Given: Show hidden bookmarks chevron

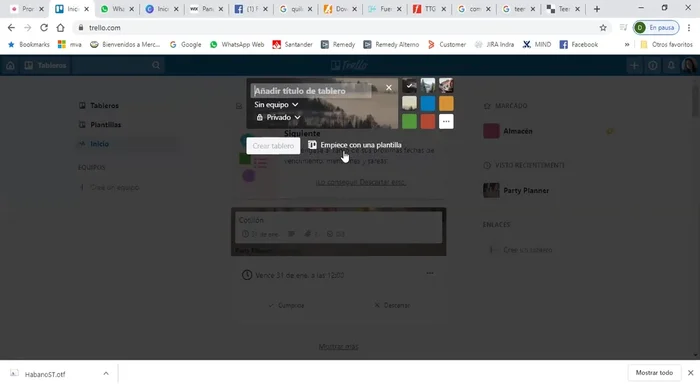Looking at the screenshot, I should click(627, 45).
